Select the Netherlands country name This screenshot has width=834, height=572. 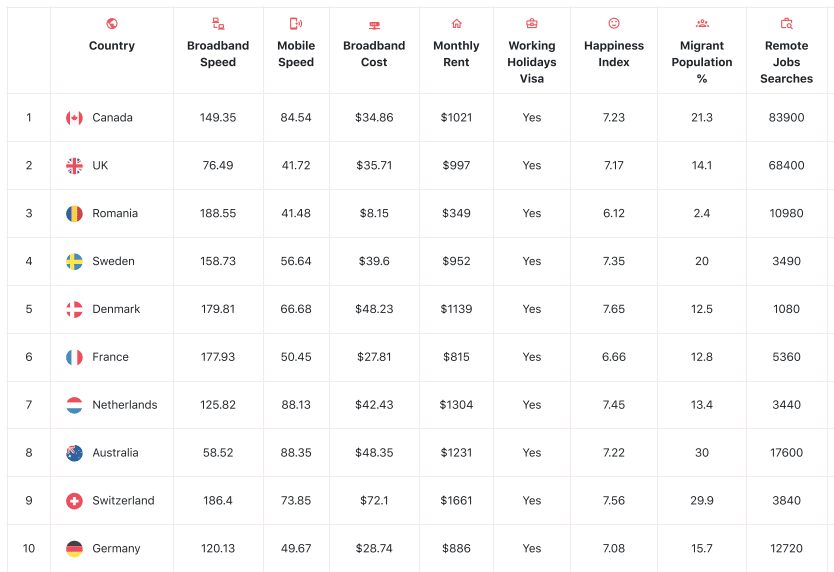tap(125, 405)
